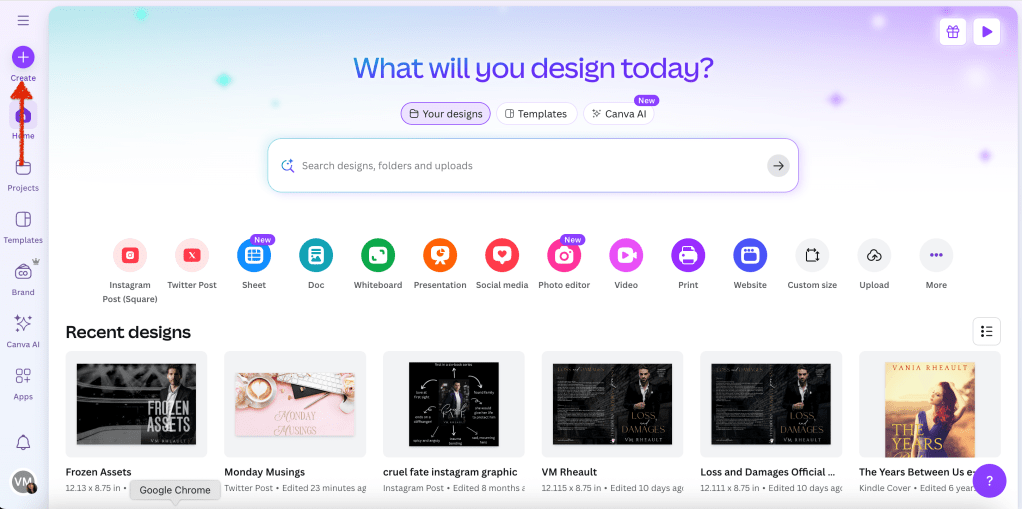The image size is (1022, 509).
Task: Choose the Custom size option
Action: (x=812, y=256)
